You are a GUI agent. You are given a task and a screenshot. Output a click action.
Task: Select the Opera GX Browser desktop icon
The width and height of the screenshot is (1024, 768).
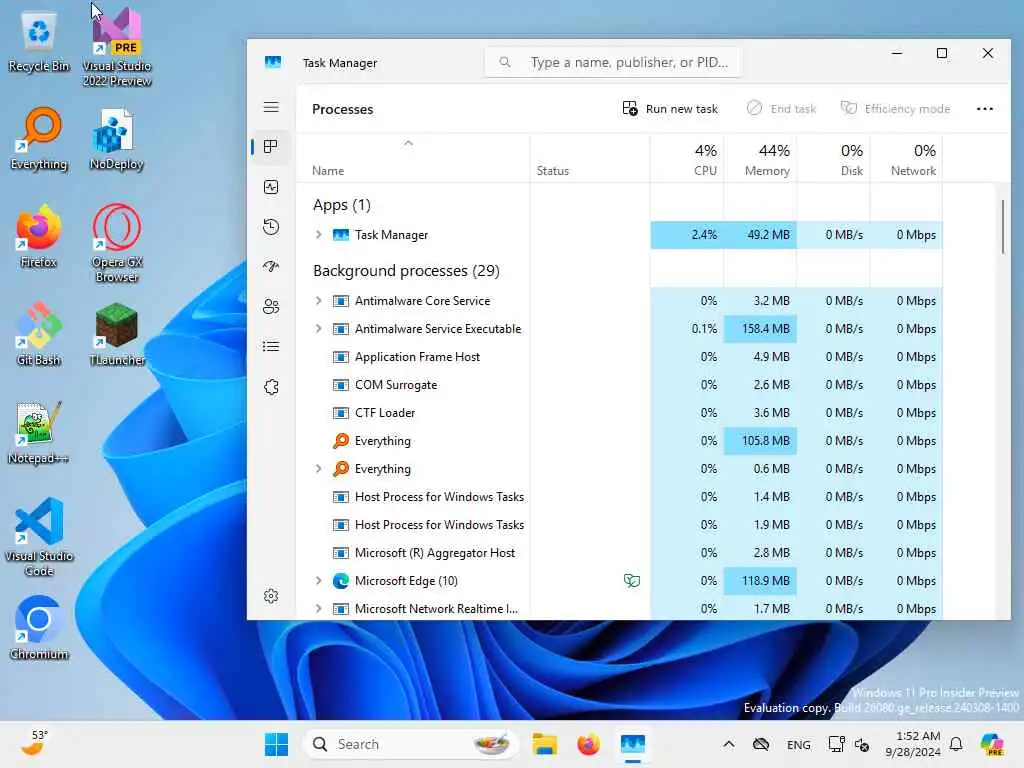117,243
